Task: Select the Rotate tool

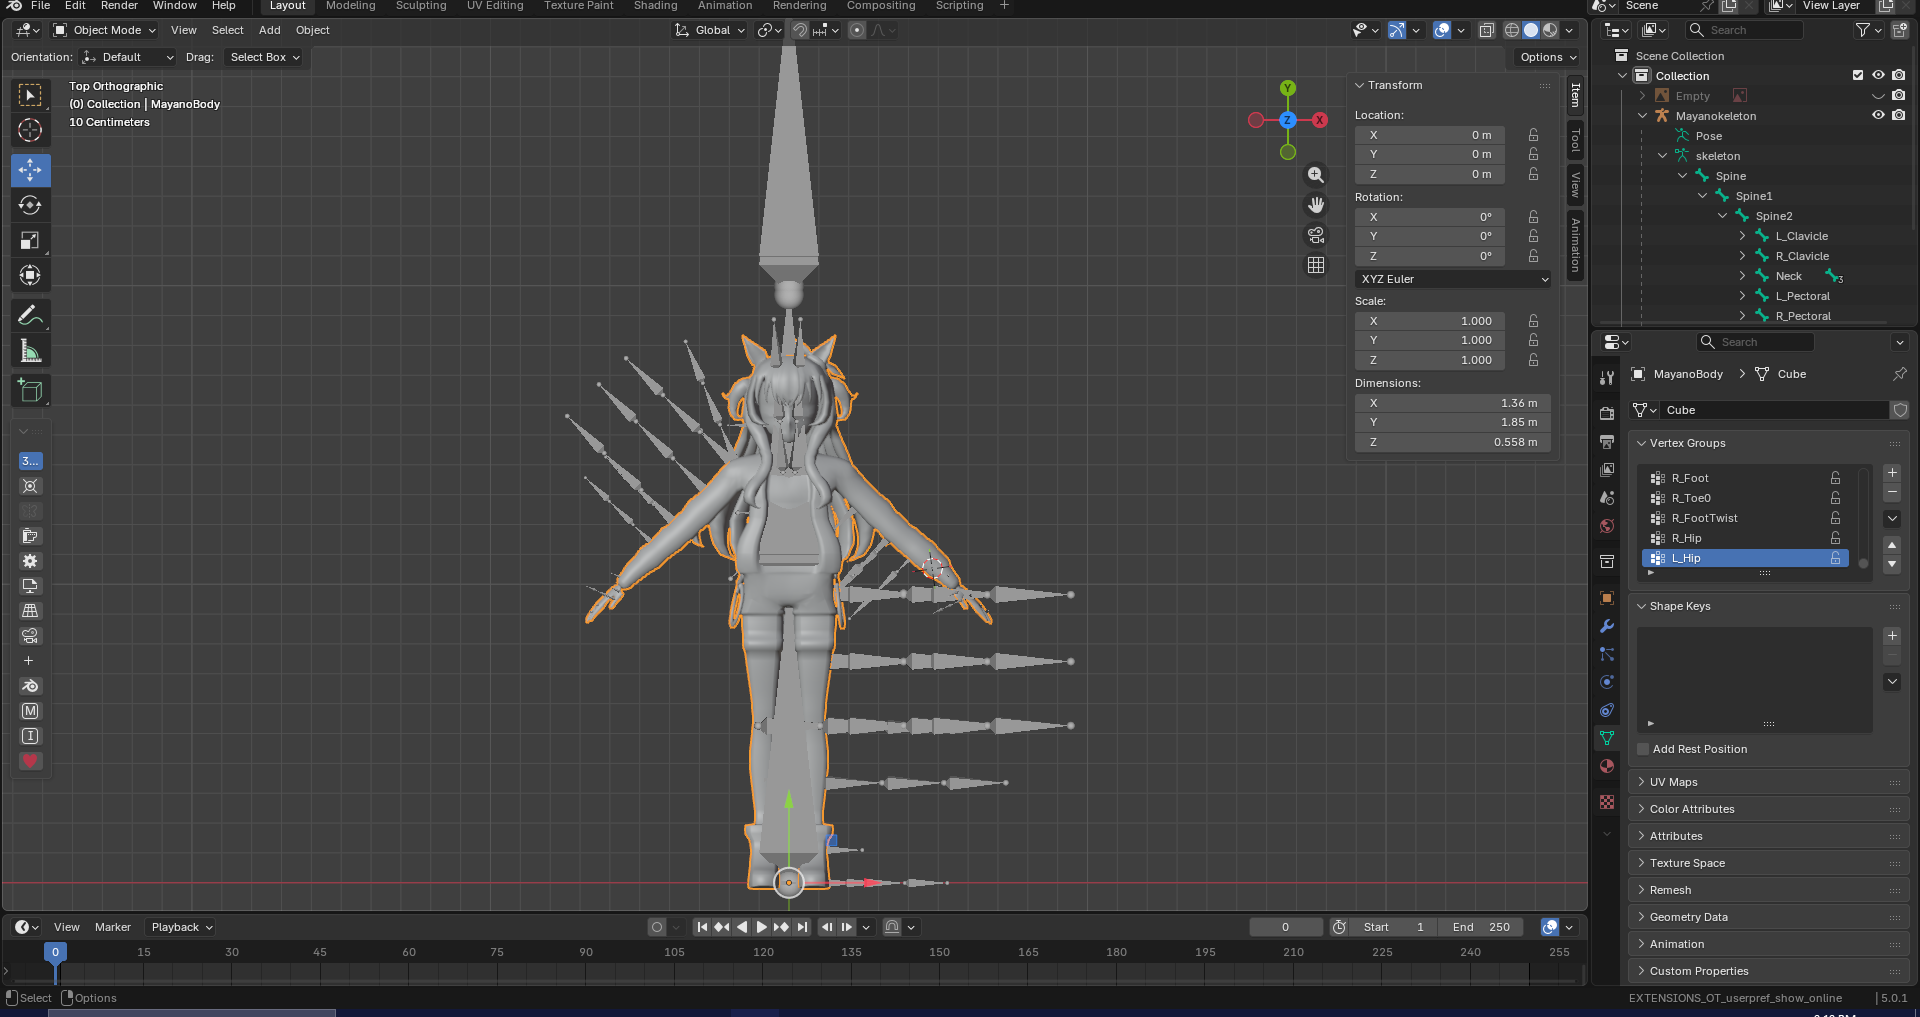Action: tap(30, 205)
